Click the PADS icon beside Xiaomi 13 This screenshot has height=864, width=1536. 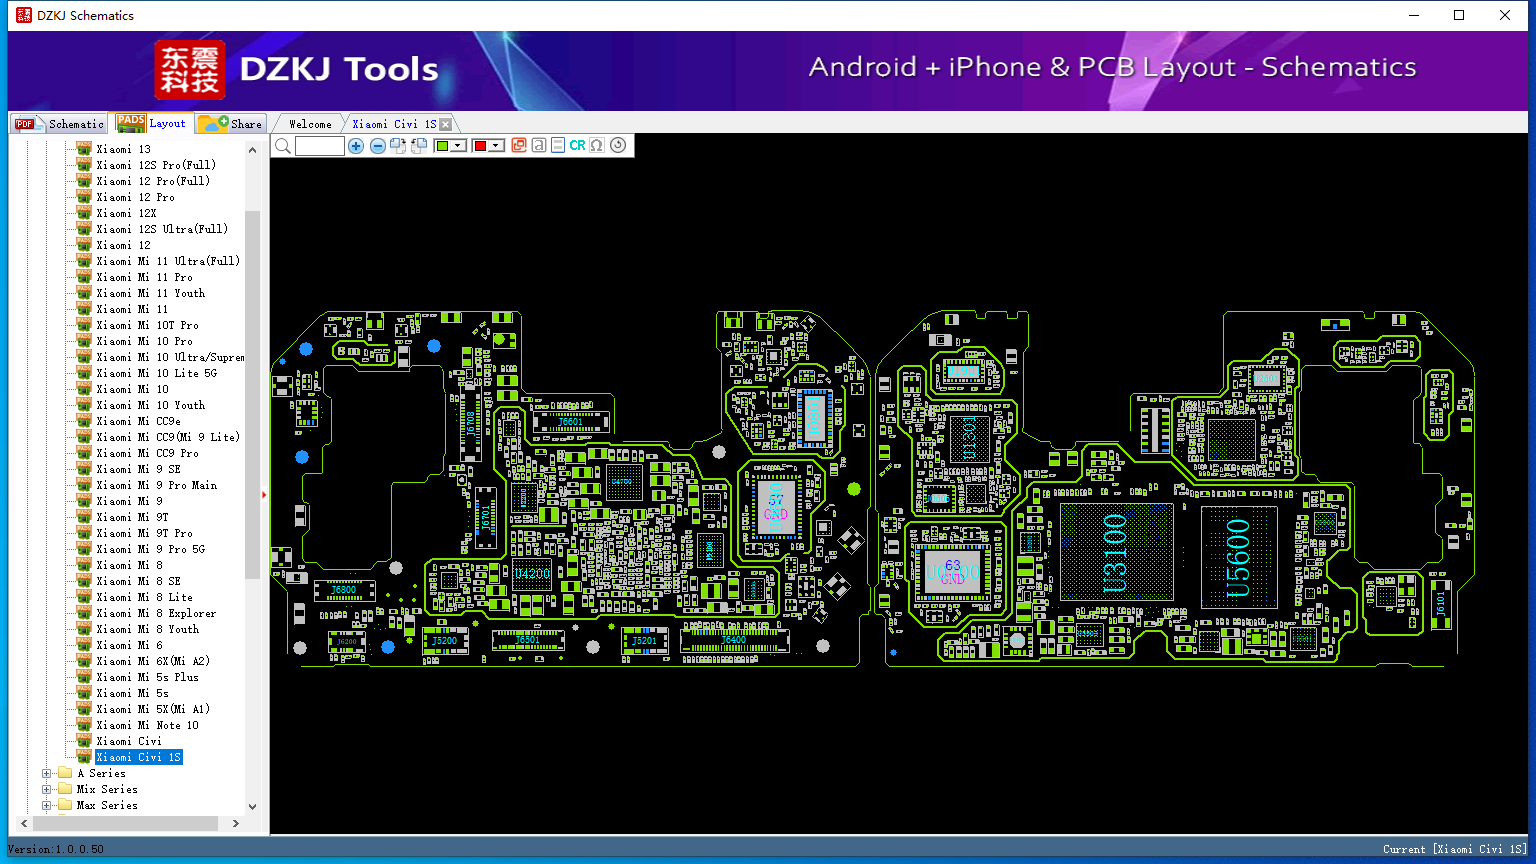pyautogui.click(x=84, y=149)
